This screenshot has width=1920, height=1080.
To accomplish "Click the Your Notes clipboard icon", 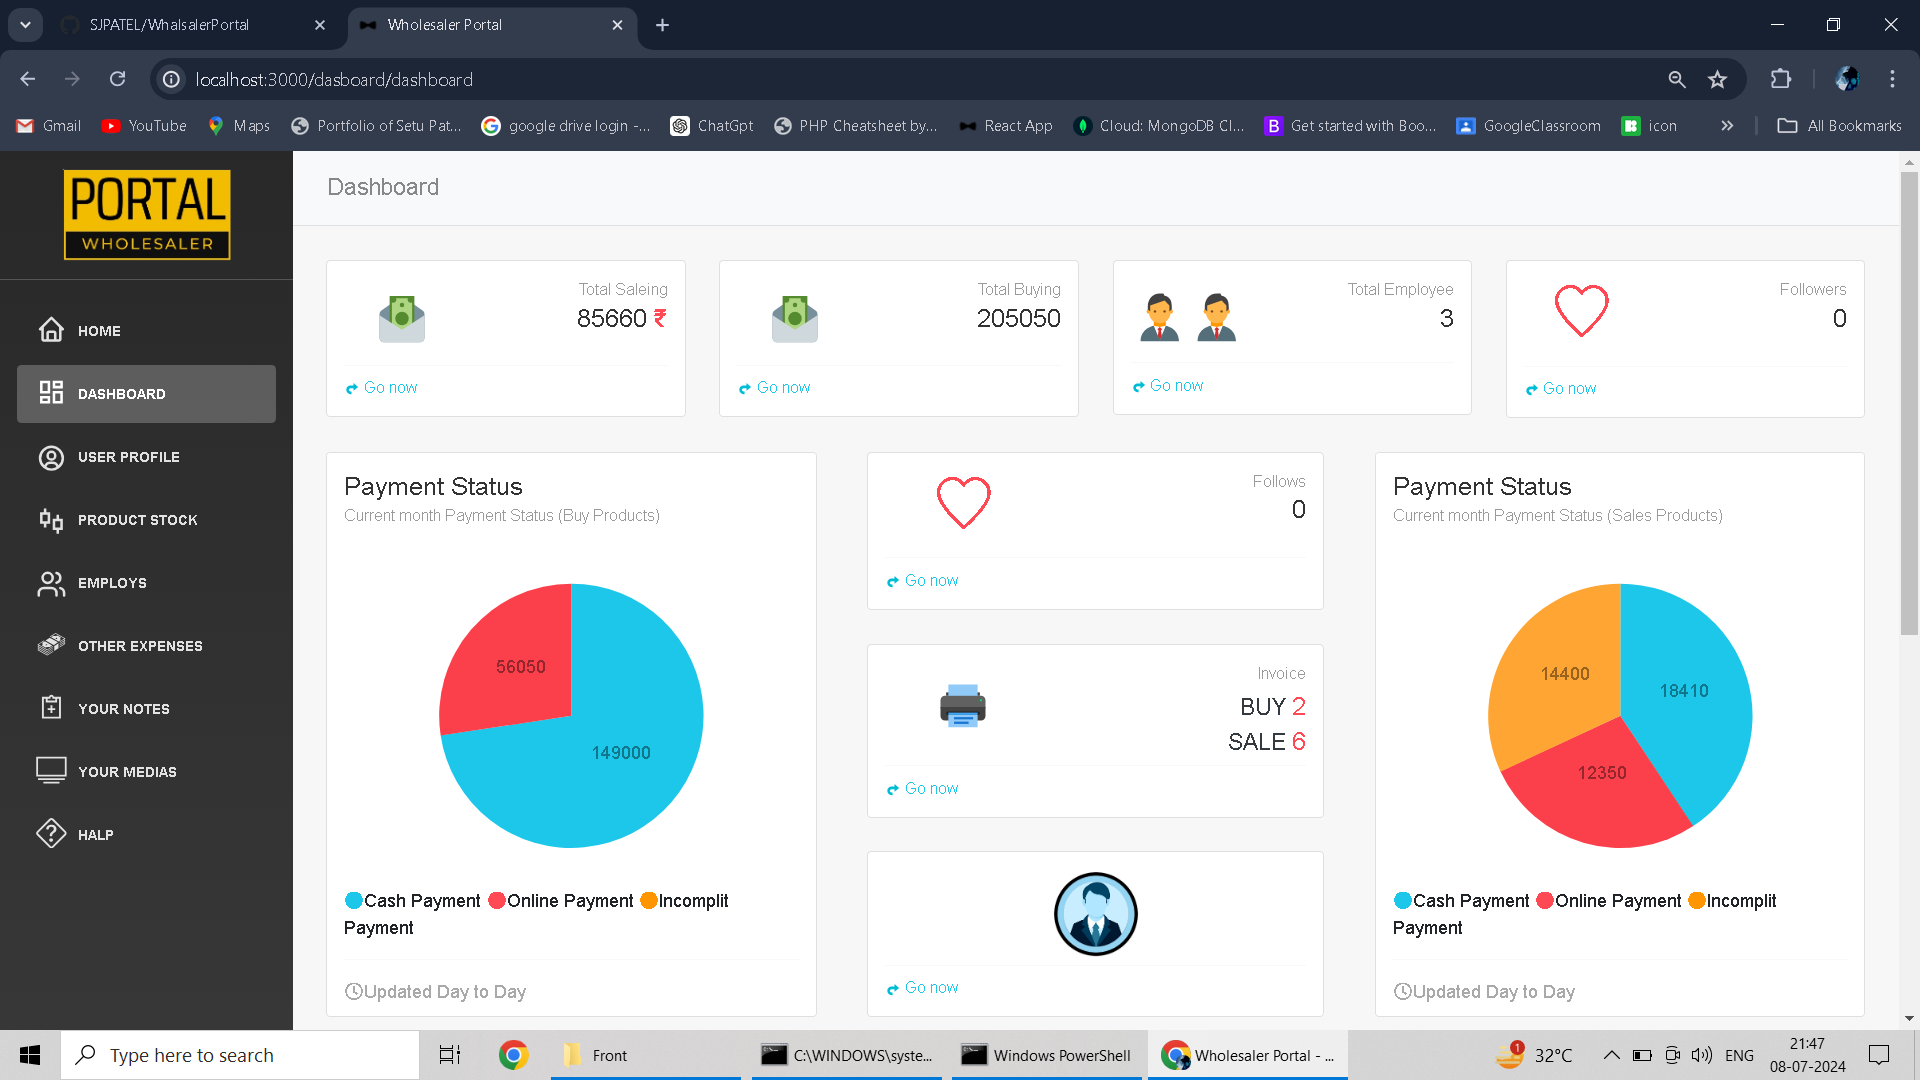I will point(51,708).
